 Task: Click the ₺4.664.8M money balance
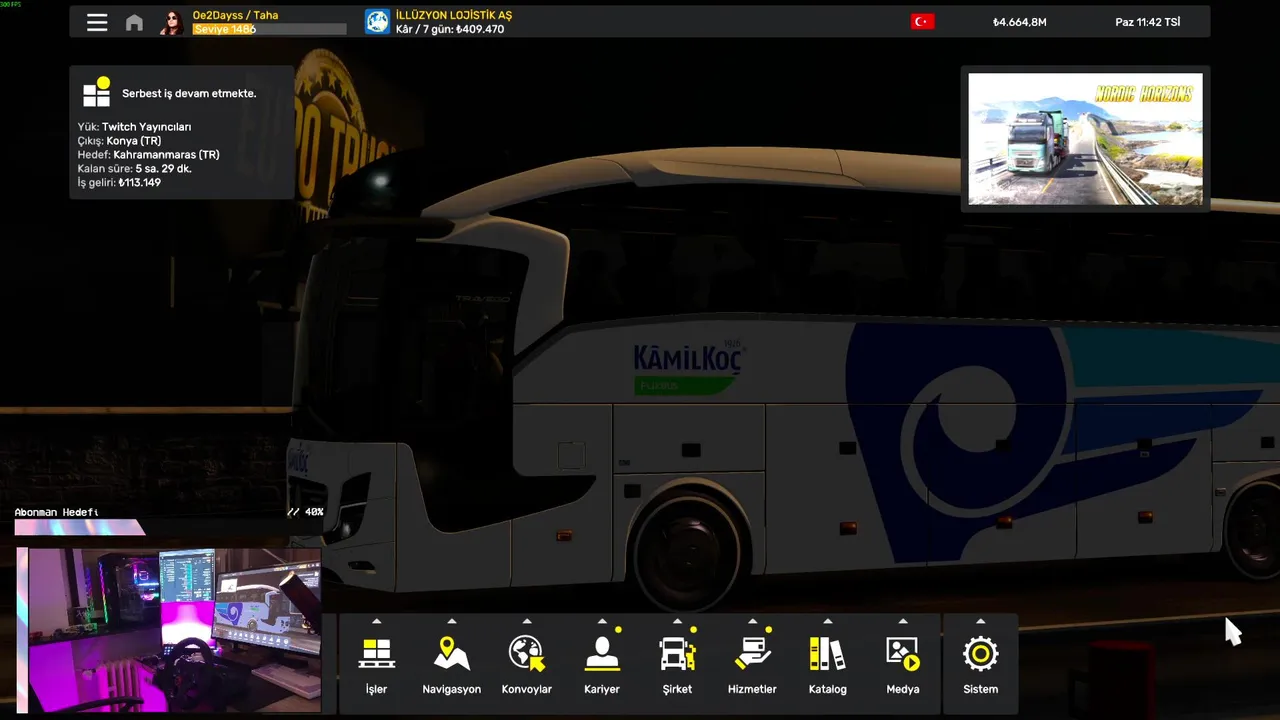(1020, 22)
